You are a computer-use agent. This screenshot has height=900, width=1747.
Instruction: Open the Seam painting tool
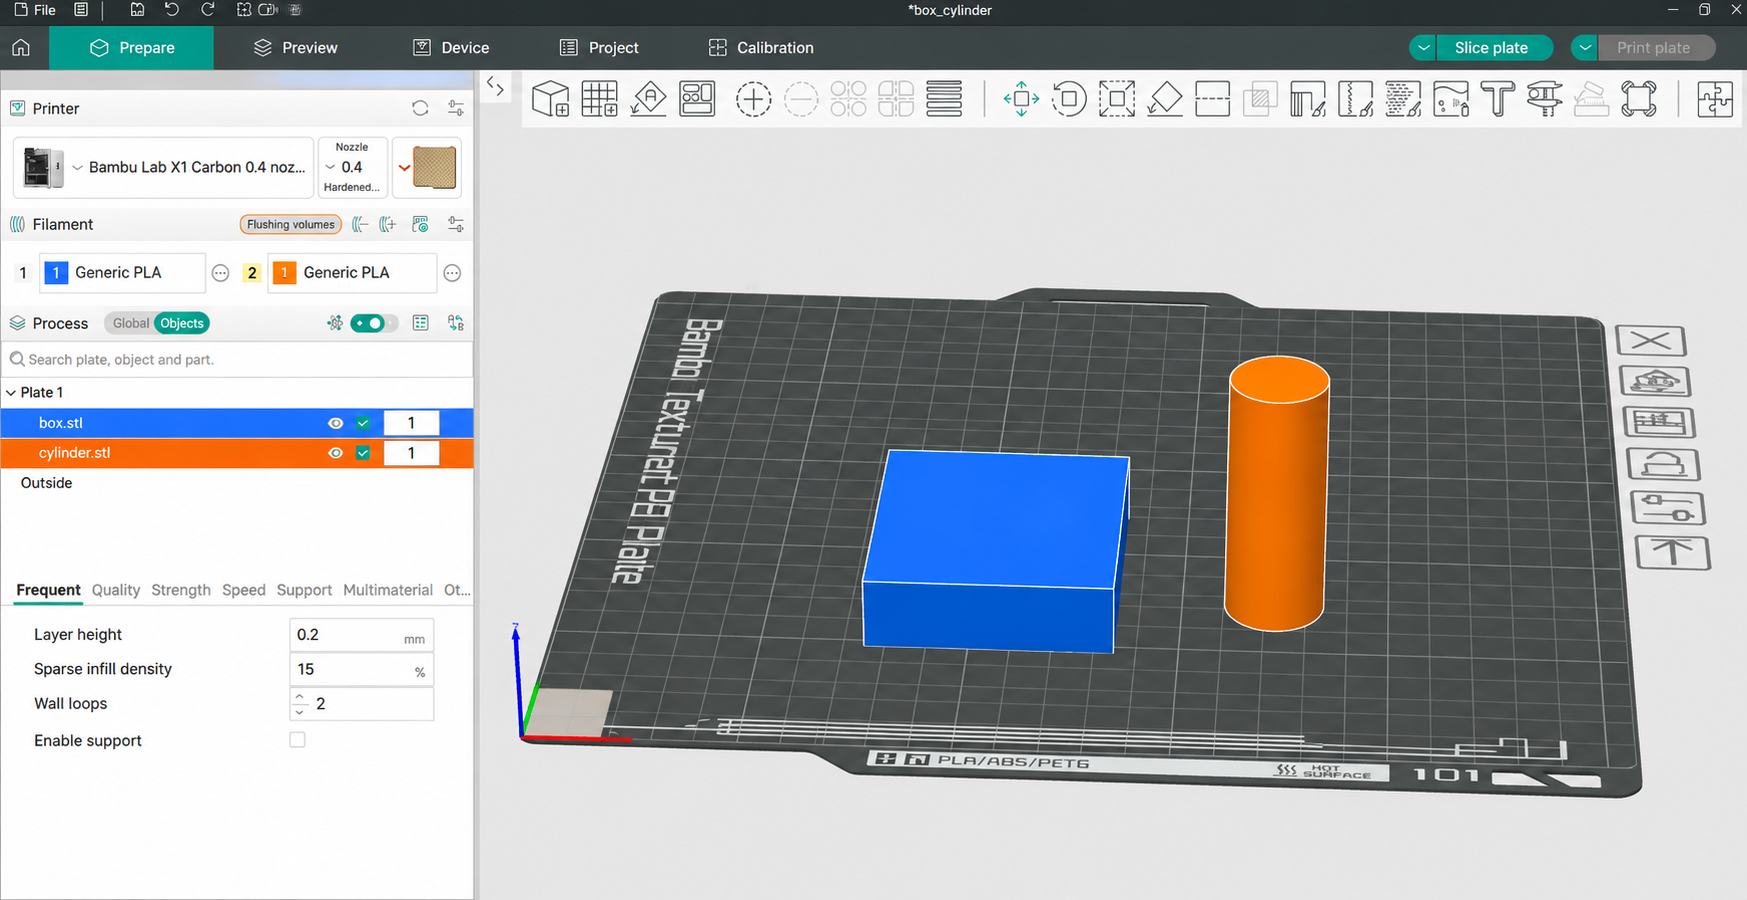point(1356,99)
